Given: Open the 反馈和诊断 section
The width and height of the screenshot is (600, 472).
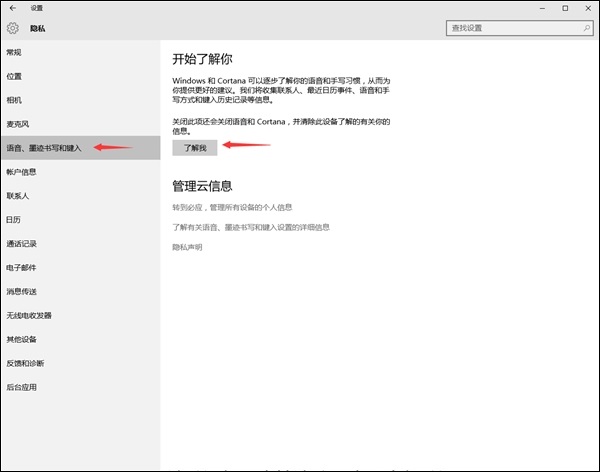Looking at the screenshot, I should (x=24, y=363).
